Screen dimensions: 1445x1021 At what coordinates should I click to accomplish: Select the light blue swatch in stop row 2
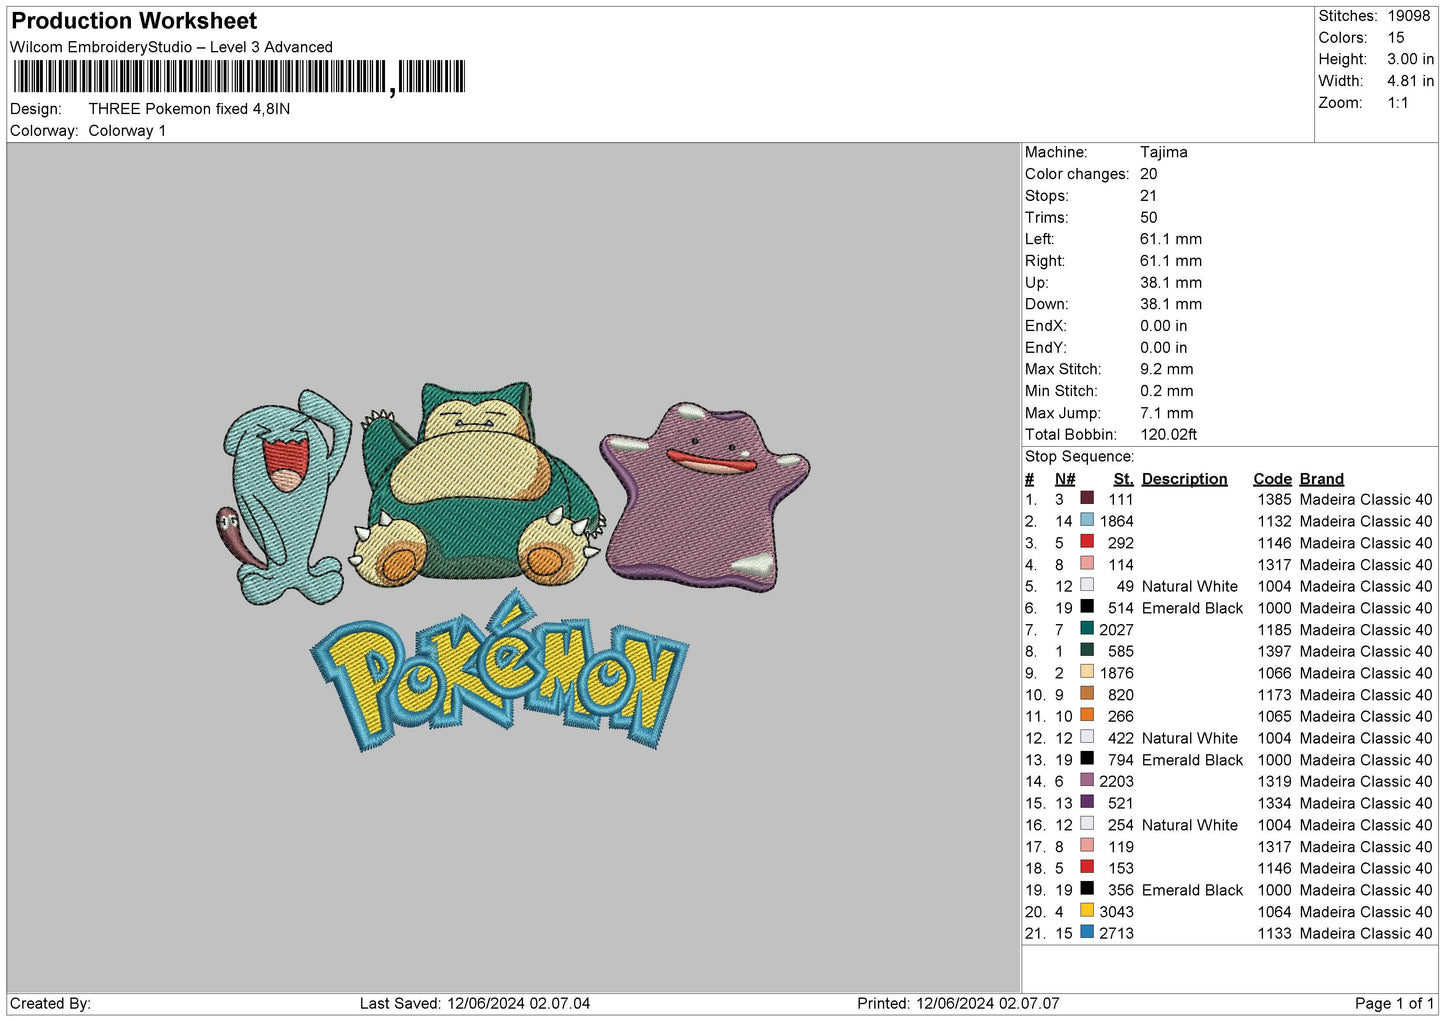[x=1087, y=520]
